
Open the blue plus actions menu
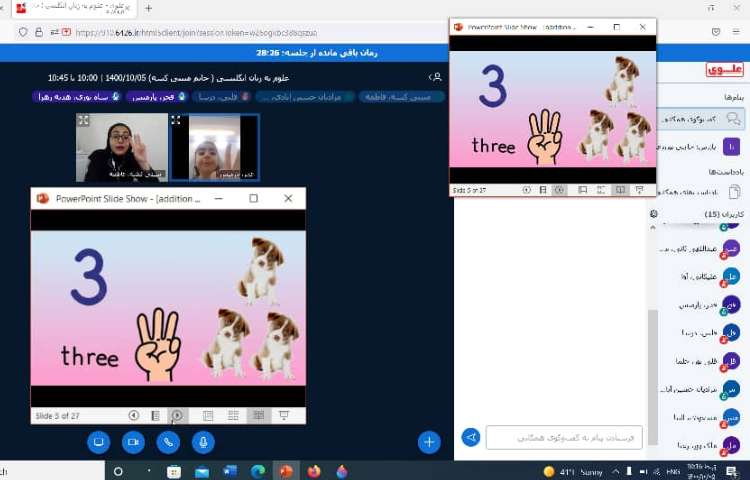pyautogui.click(x=429, y=441)
